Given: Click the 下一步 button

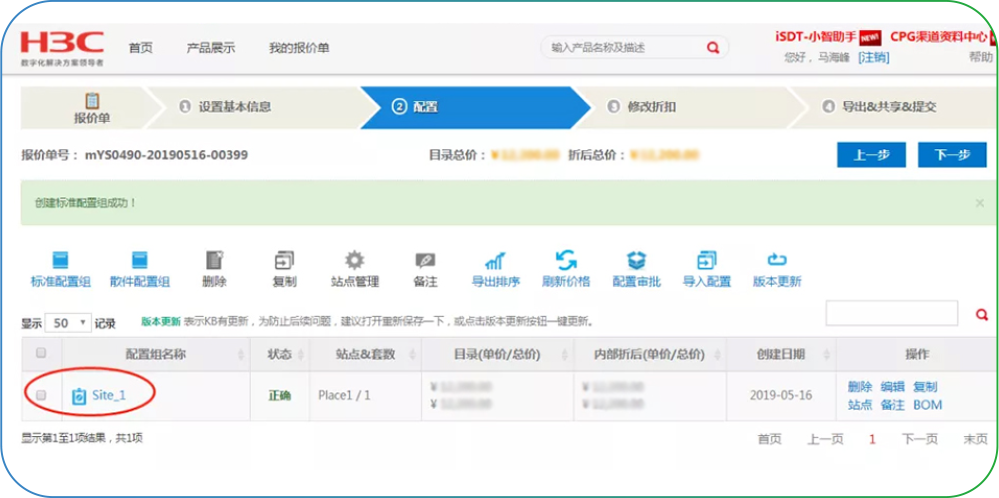Looking at the screenshot, I should (x=952, y=155).
